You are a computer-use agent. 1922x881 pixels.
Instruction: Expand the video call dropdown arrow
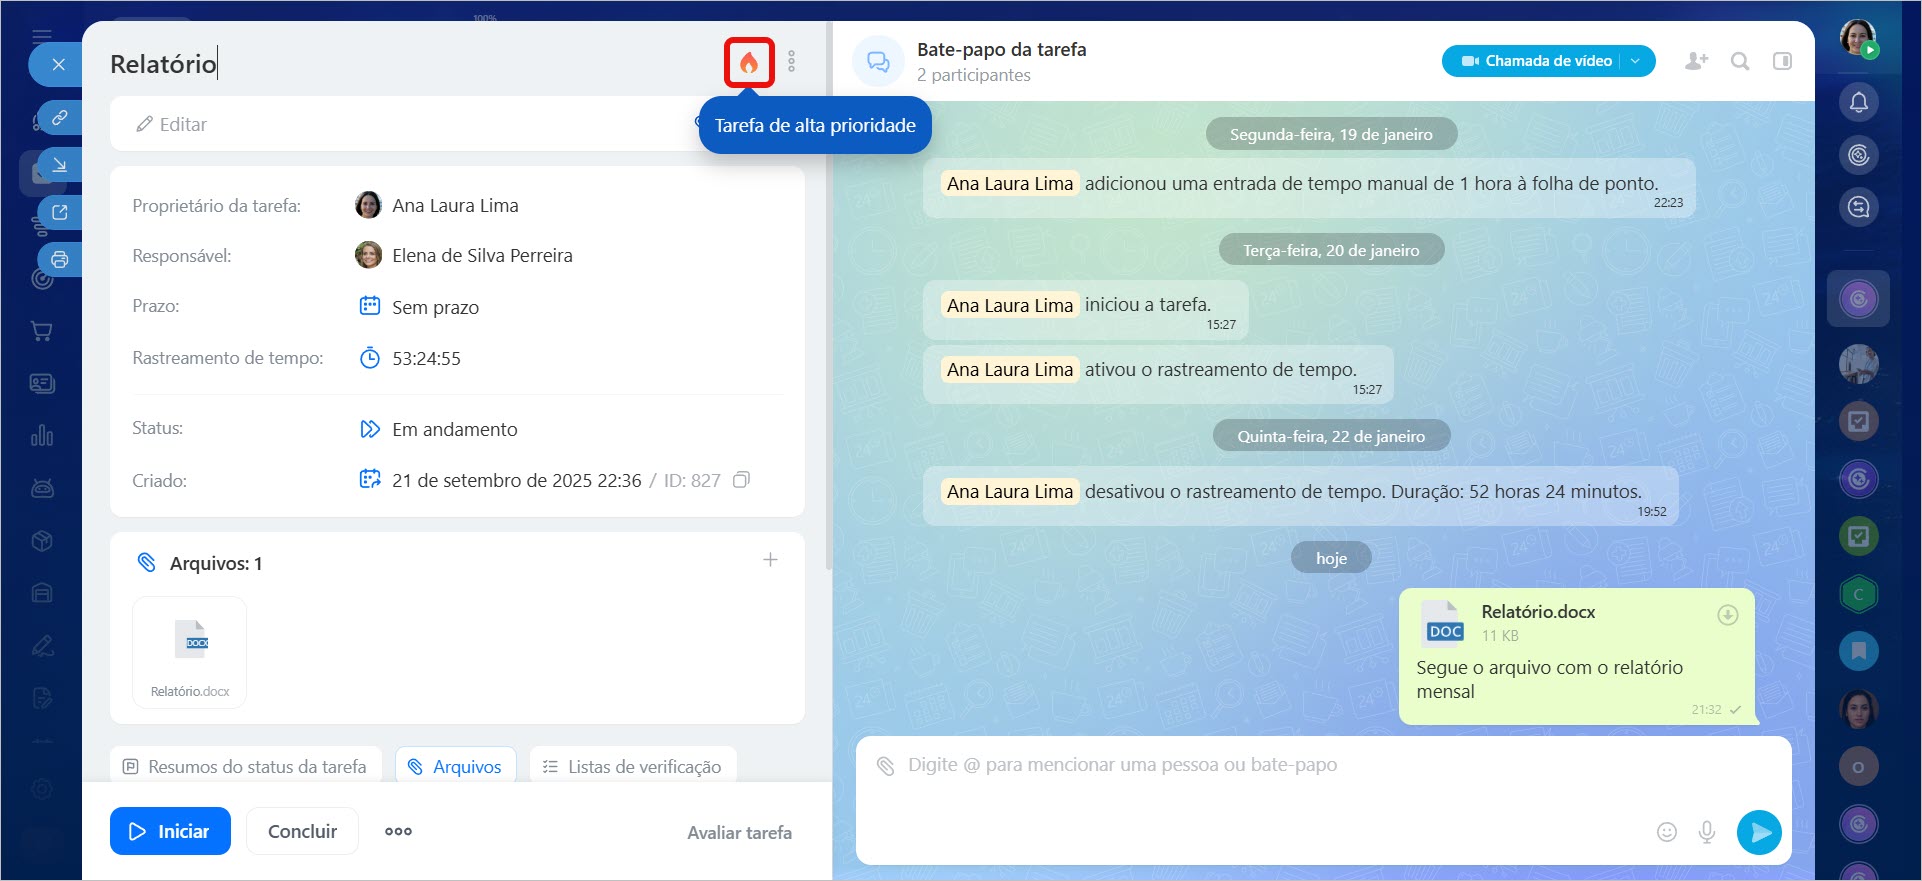pos(1636,61)
